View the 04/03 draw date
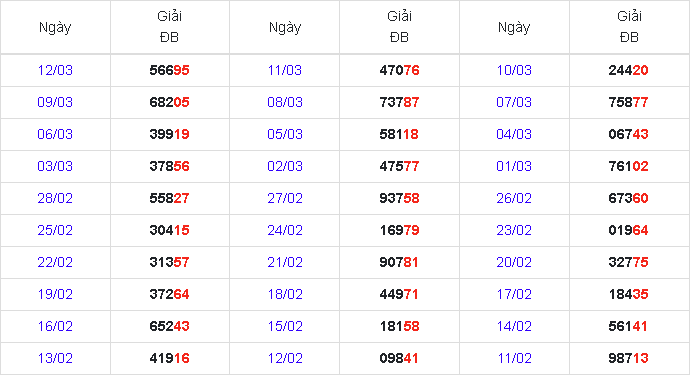Screen dimensions: 690x375 514,134
